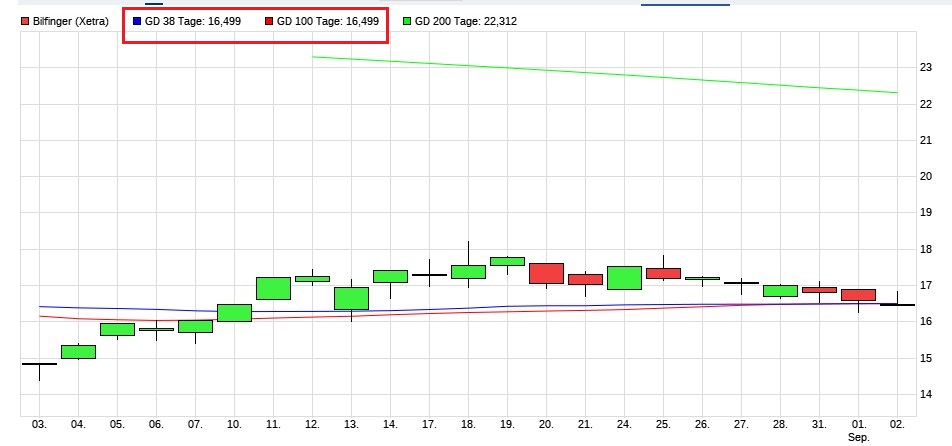
Task: Click the green candlestick on the 11th
Action: 273,288
